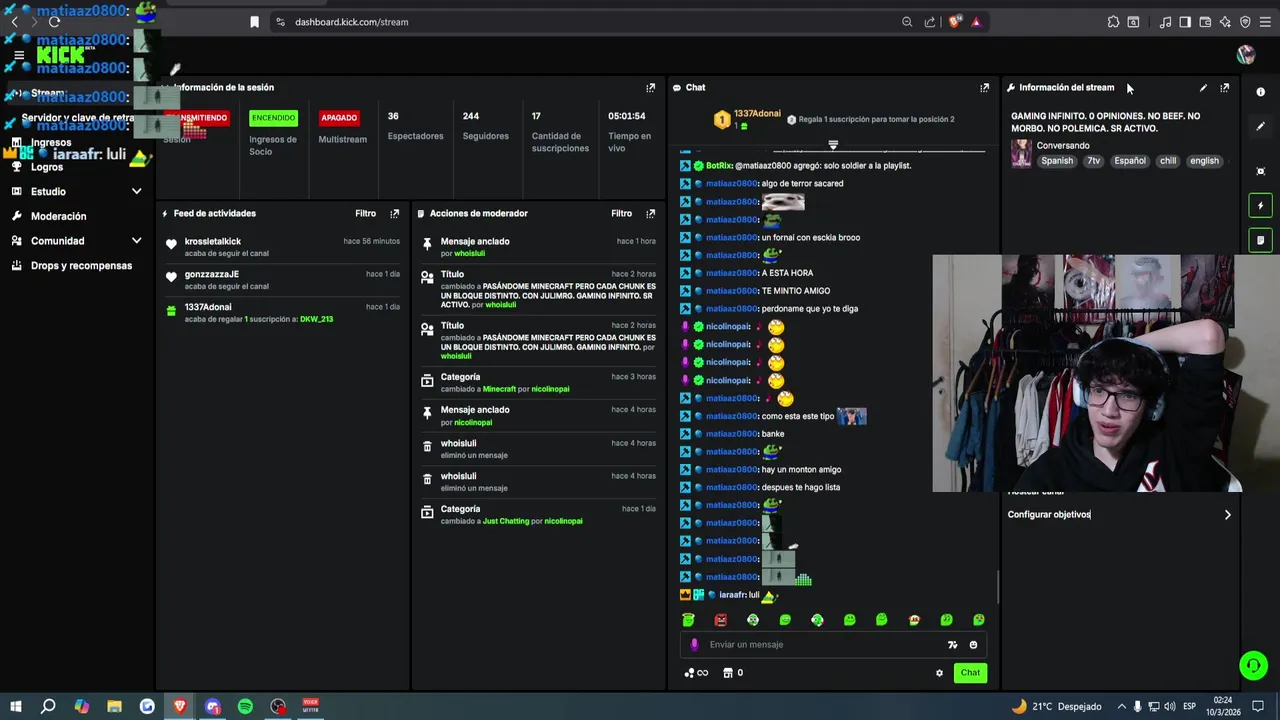
Task: Pop out Acciones de moderador panel
Action: 650,214
